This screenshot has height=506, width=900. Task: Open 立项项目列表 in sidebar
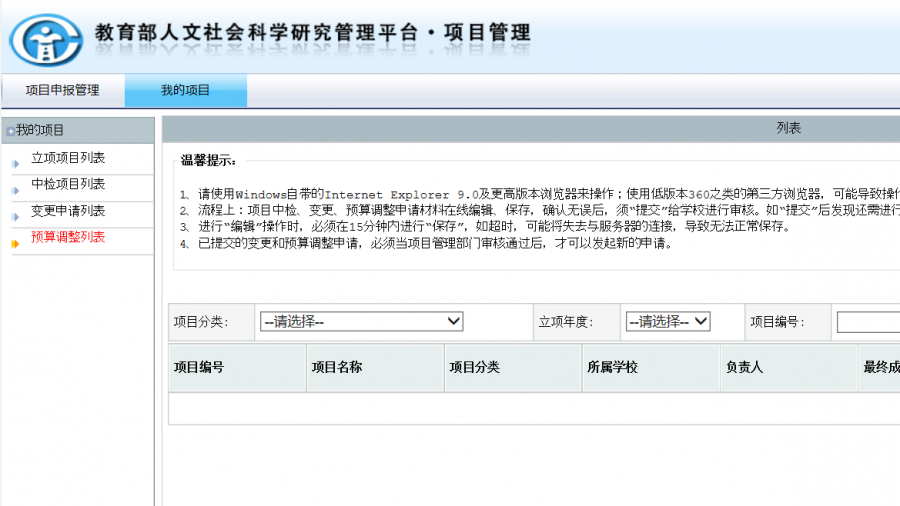click(68, 158)
